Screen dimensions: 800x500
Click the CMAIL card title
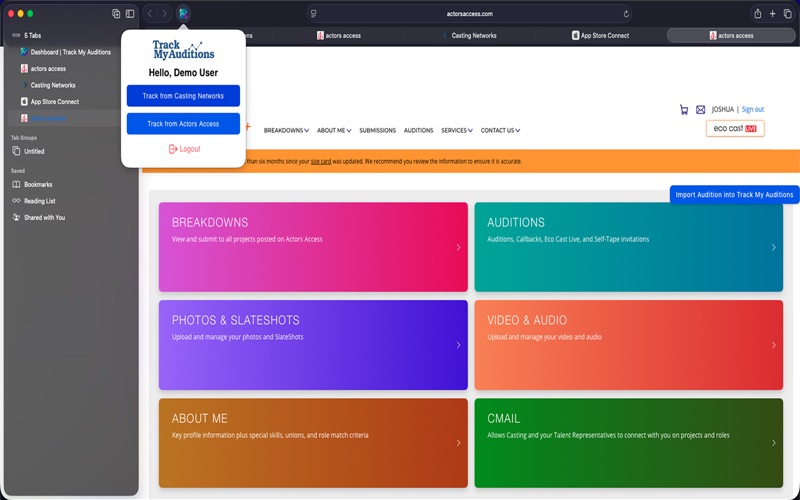[503, 418]
